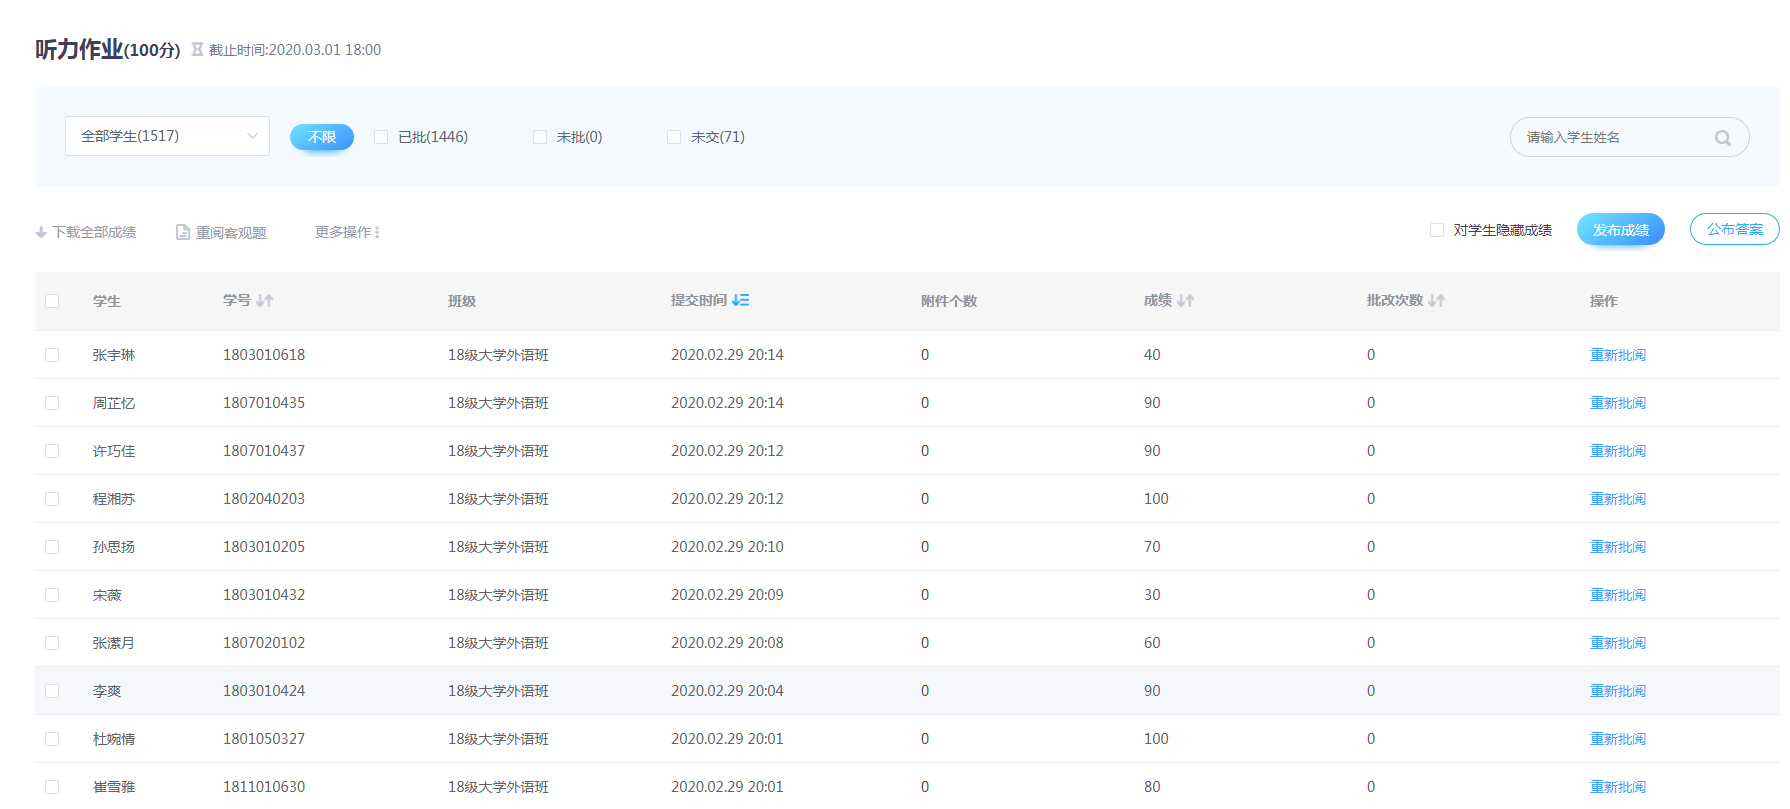The width and height of the screenshot is (1790, 809).
Task: Sort by submission time icon
Action: tap(740, 300)
